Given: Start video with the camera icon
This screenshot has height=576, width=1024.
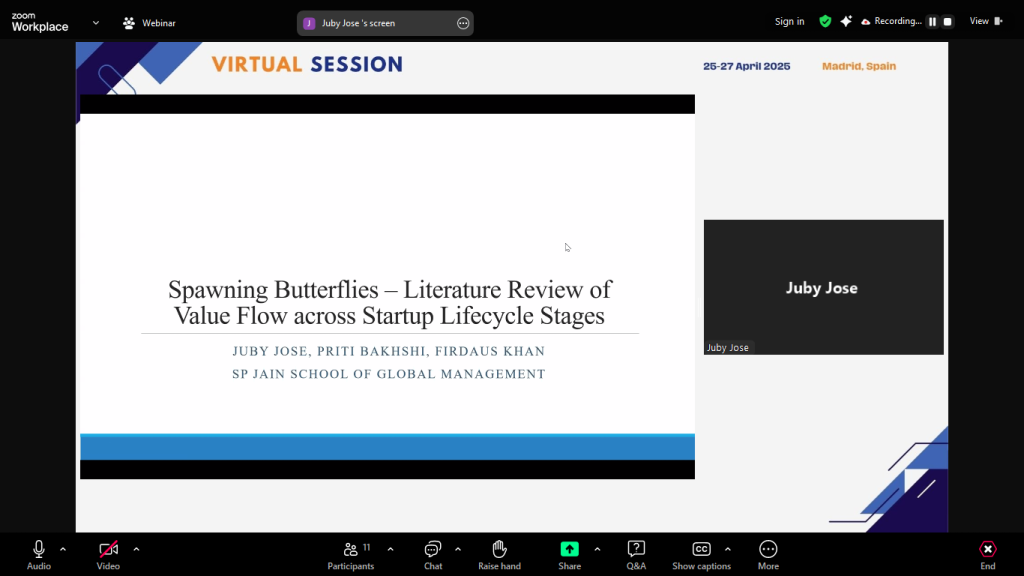Looking at the screenshot, I should 108,549.
